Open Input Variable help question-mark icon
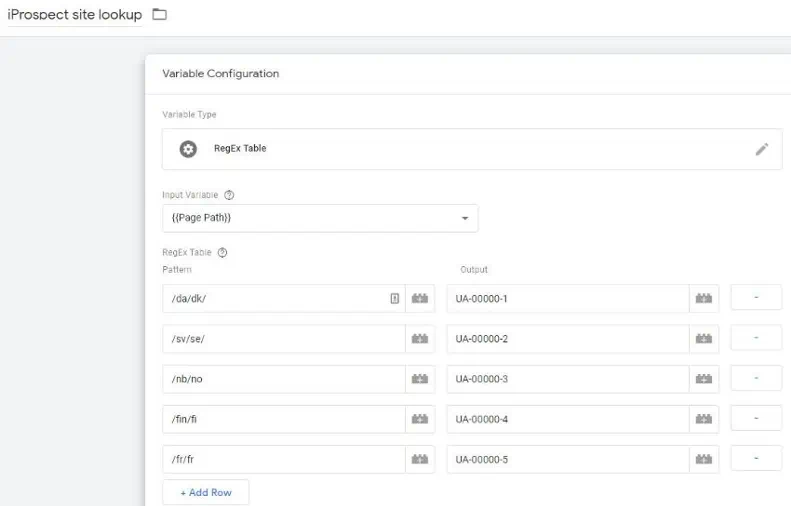The image size is (791, 506). click(229, 195)
